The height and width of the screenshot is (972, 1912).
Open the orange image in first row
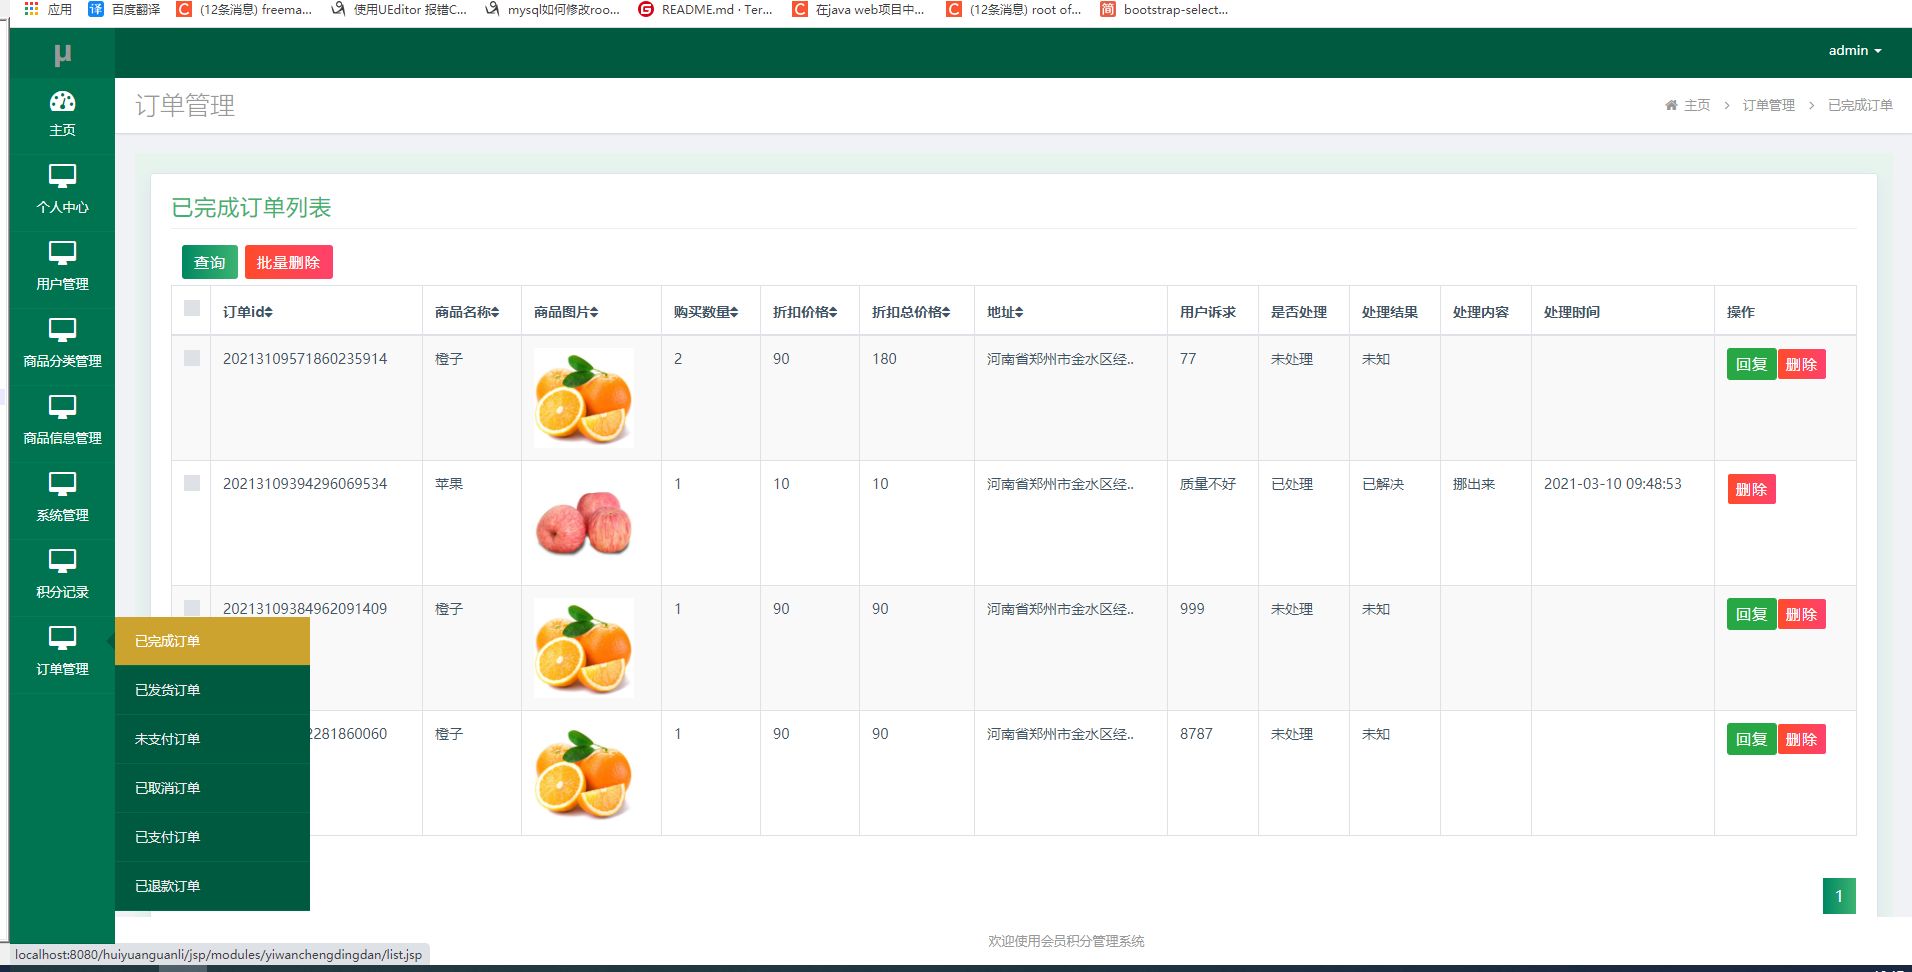coord(583,397)
